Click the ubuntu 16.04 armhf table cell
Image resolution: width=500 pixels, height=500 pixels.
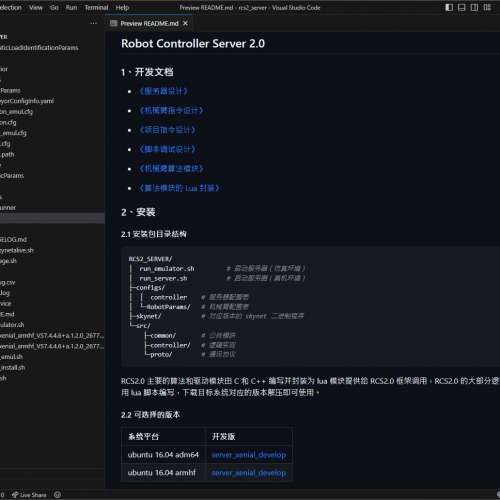pyautogui.click(x=163, y=473)
